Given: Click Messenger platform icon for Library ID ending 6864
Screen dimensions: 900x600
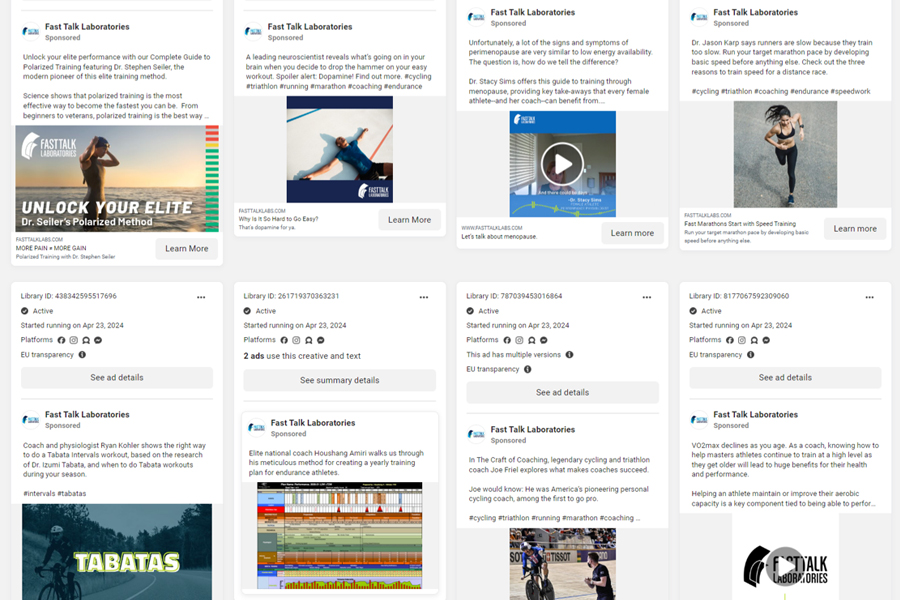Looking at the screenshot, I should coord(544,340).
